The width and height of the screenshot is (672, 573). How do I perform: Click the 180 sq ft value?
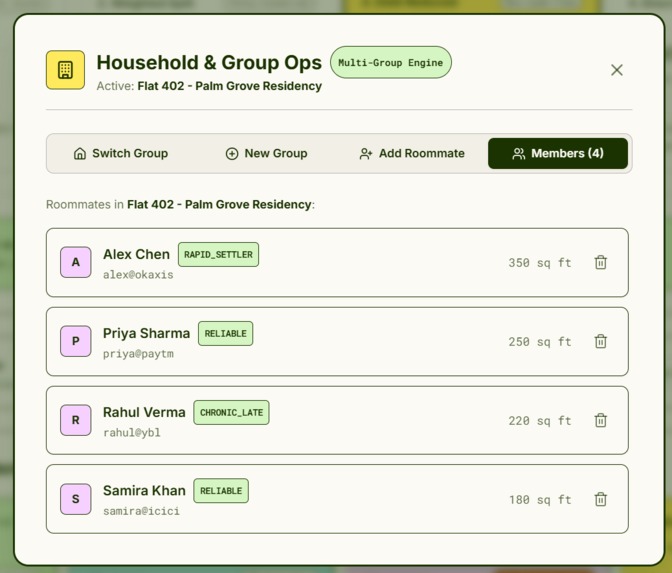[540, 500]
